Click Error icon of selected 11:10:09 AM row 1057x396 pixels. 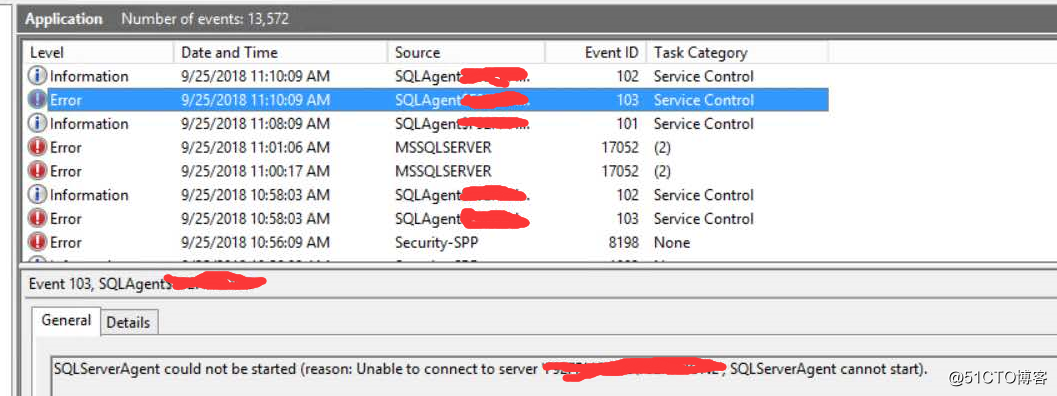[38, 100]
